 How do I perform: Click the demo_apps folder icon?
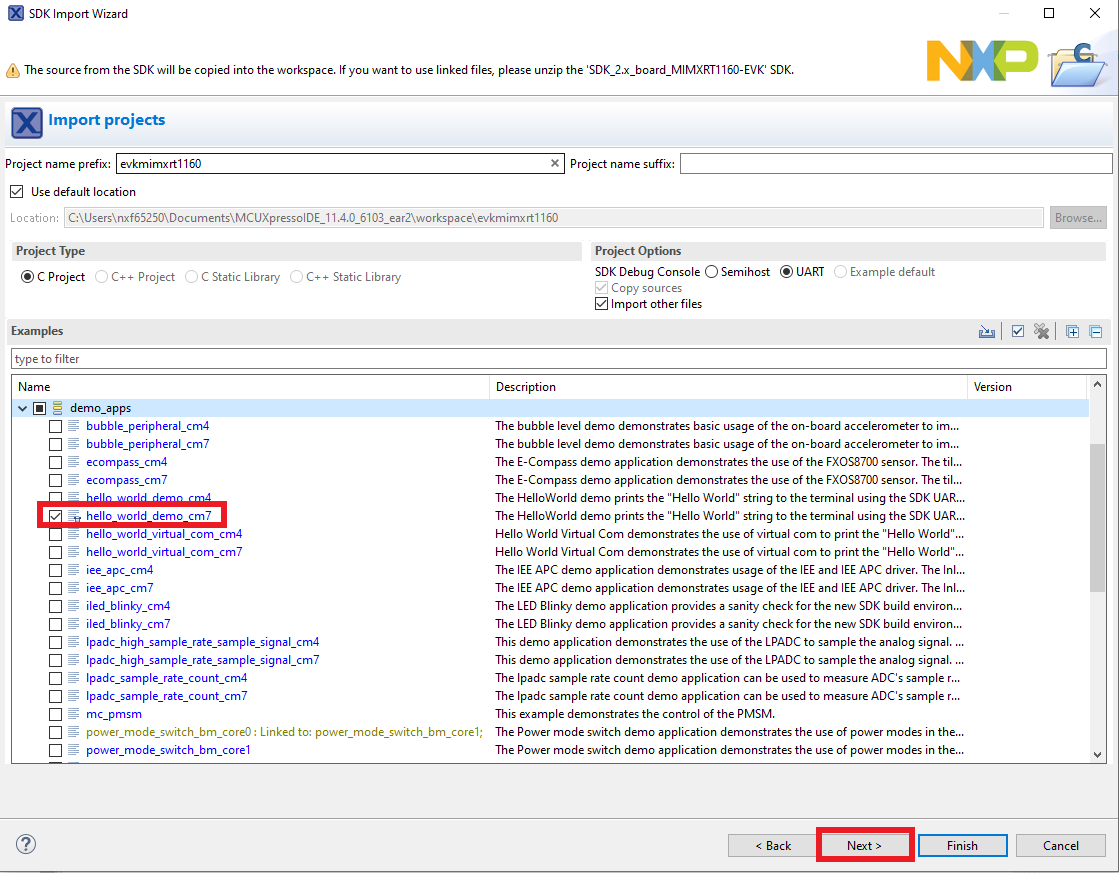(x=58, y=408)
